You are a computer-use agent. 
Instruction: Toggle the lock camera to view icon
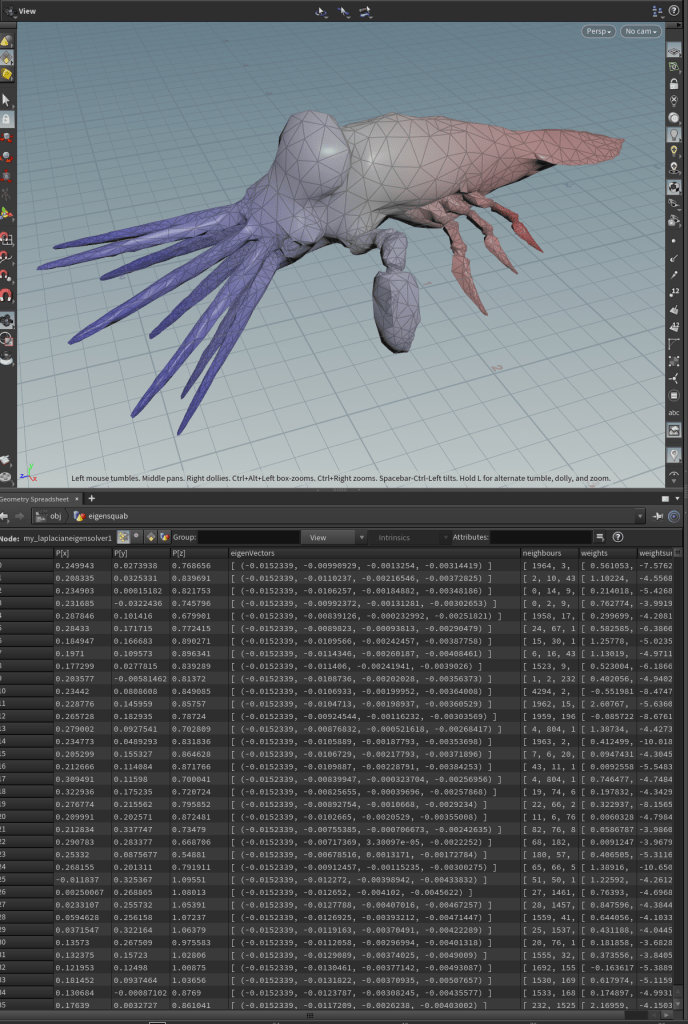pyautogui.click(x=675, y=84)
